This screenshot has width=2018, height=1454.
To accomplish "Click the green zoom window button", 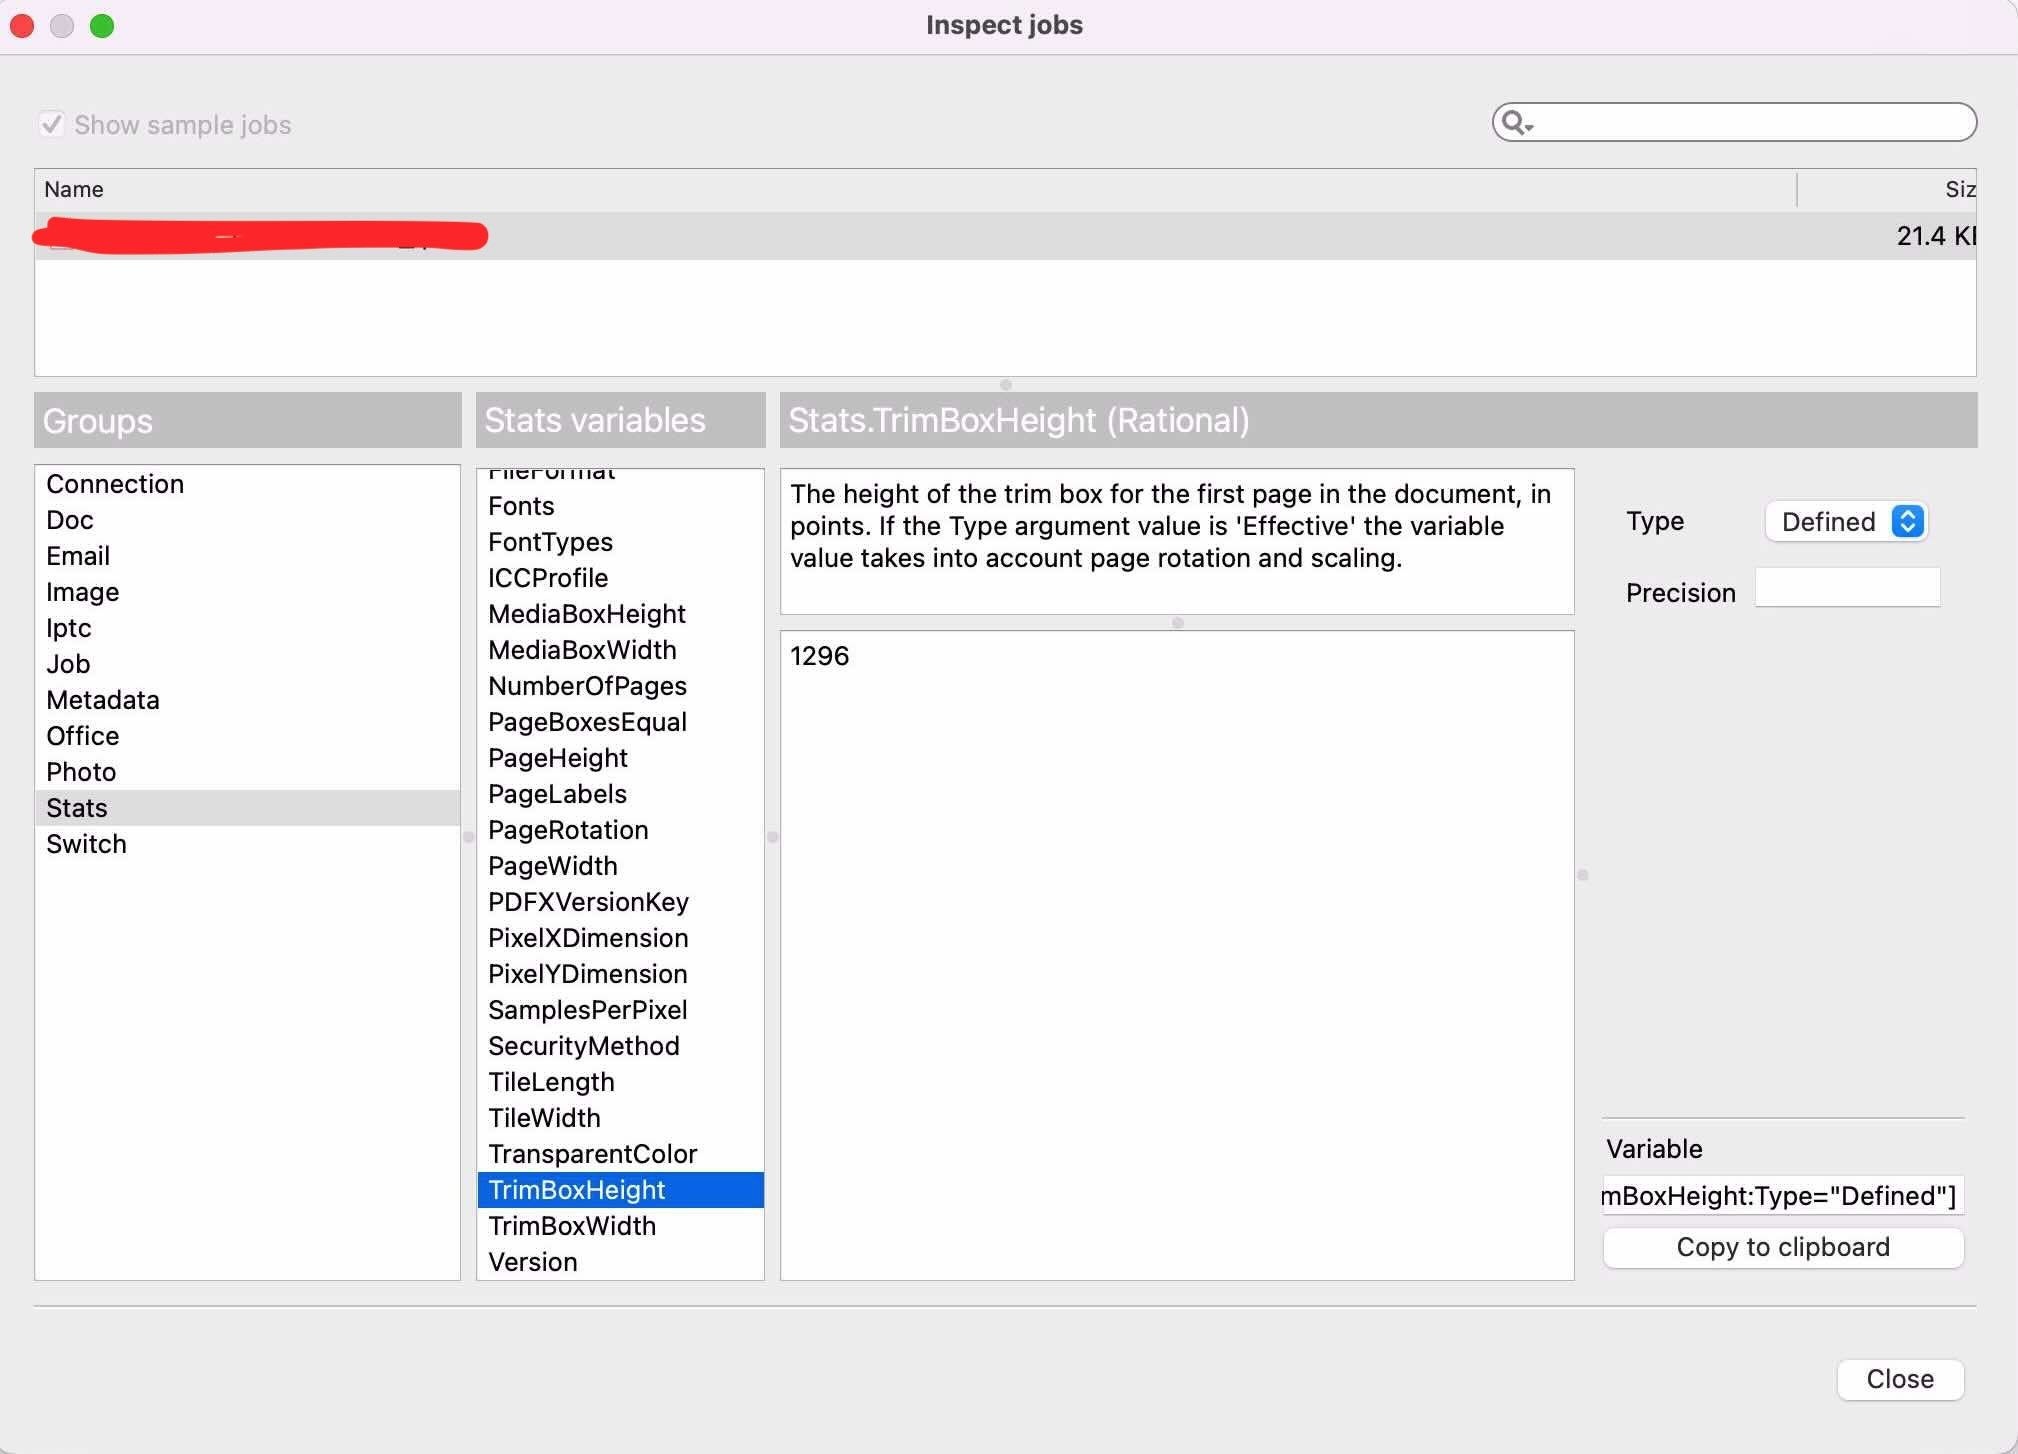I will (102, 26).
